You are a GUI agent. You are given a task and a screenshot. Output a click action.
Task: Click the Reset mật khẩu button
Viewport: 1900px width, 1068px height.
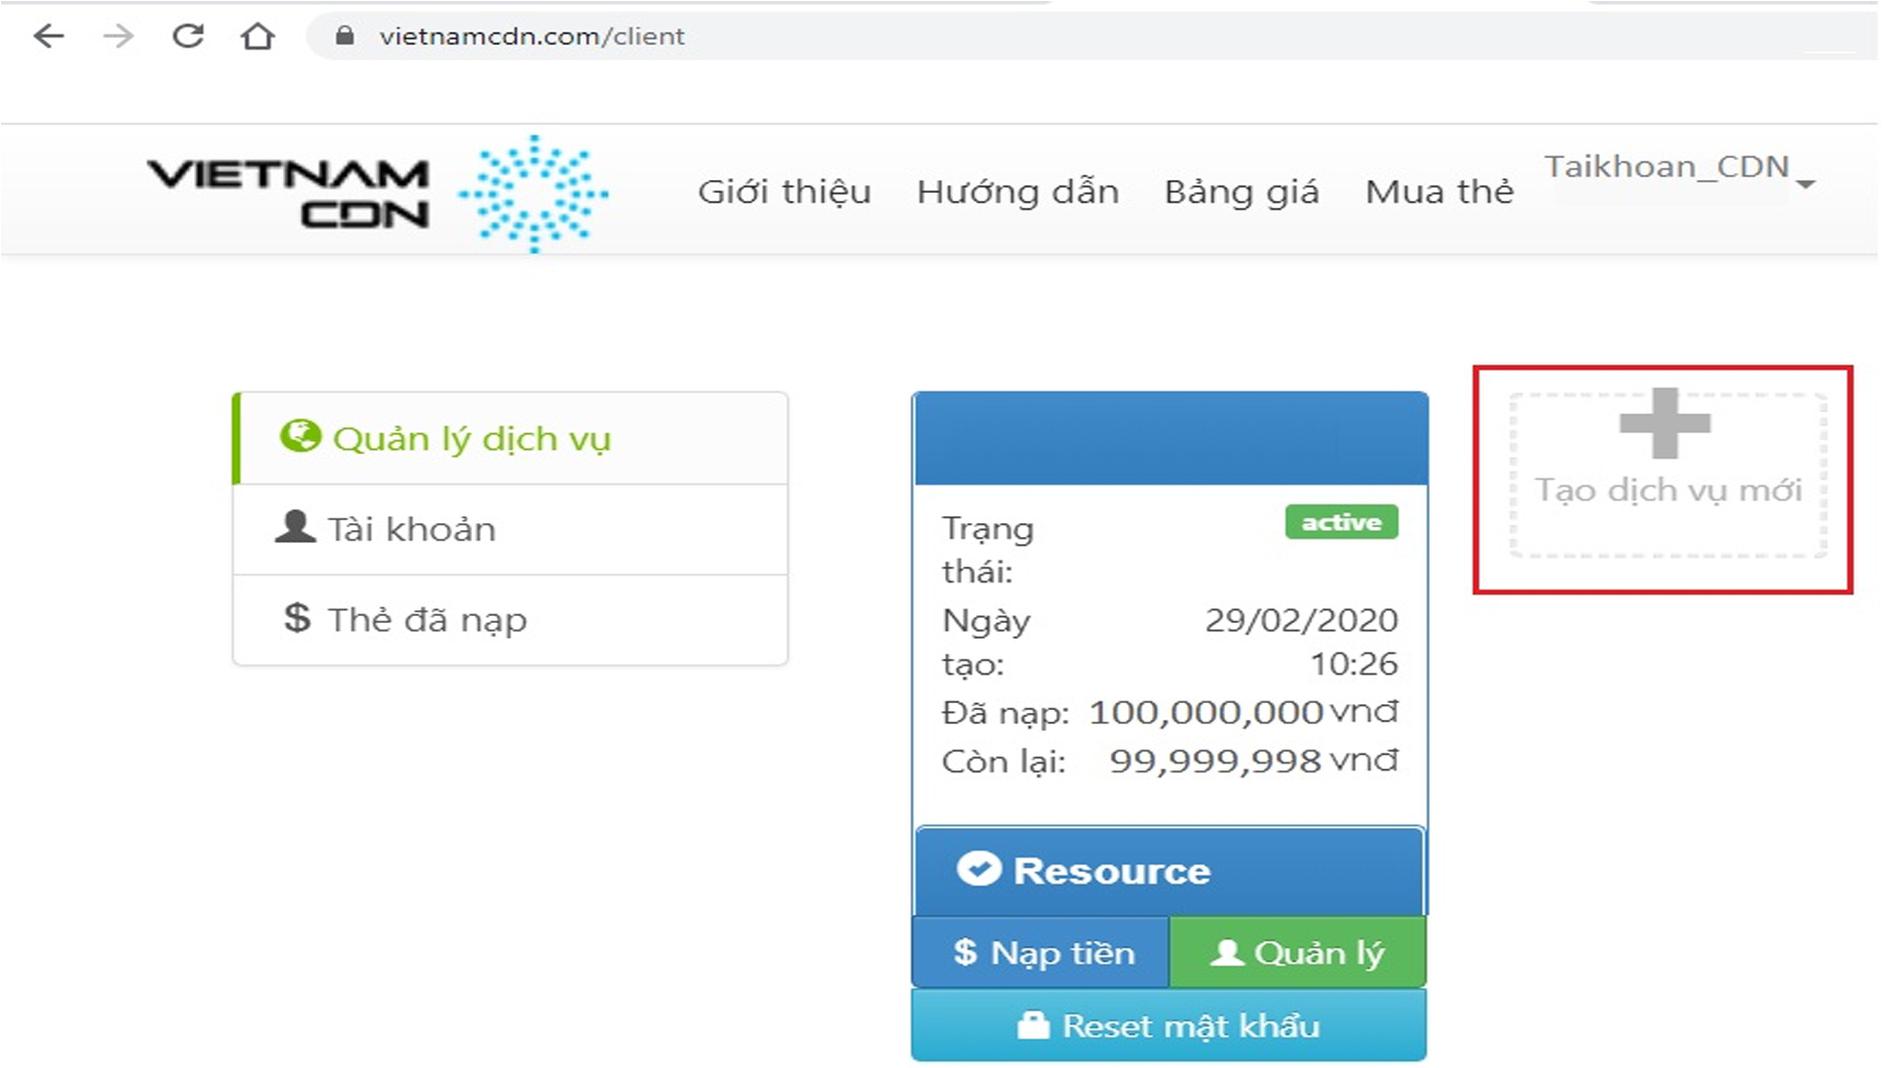[x=1166, y=1025]
